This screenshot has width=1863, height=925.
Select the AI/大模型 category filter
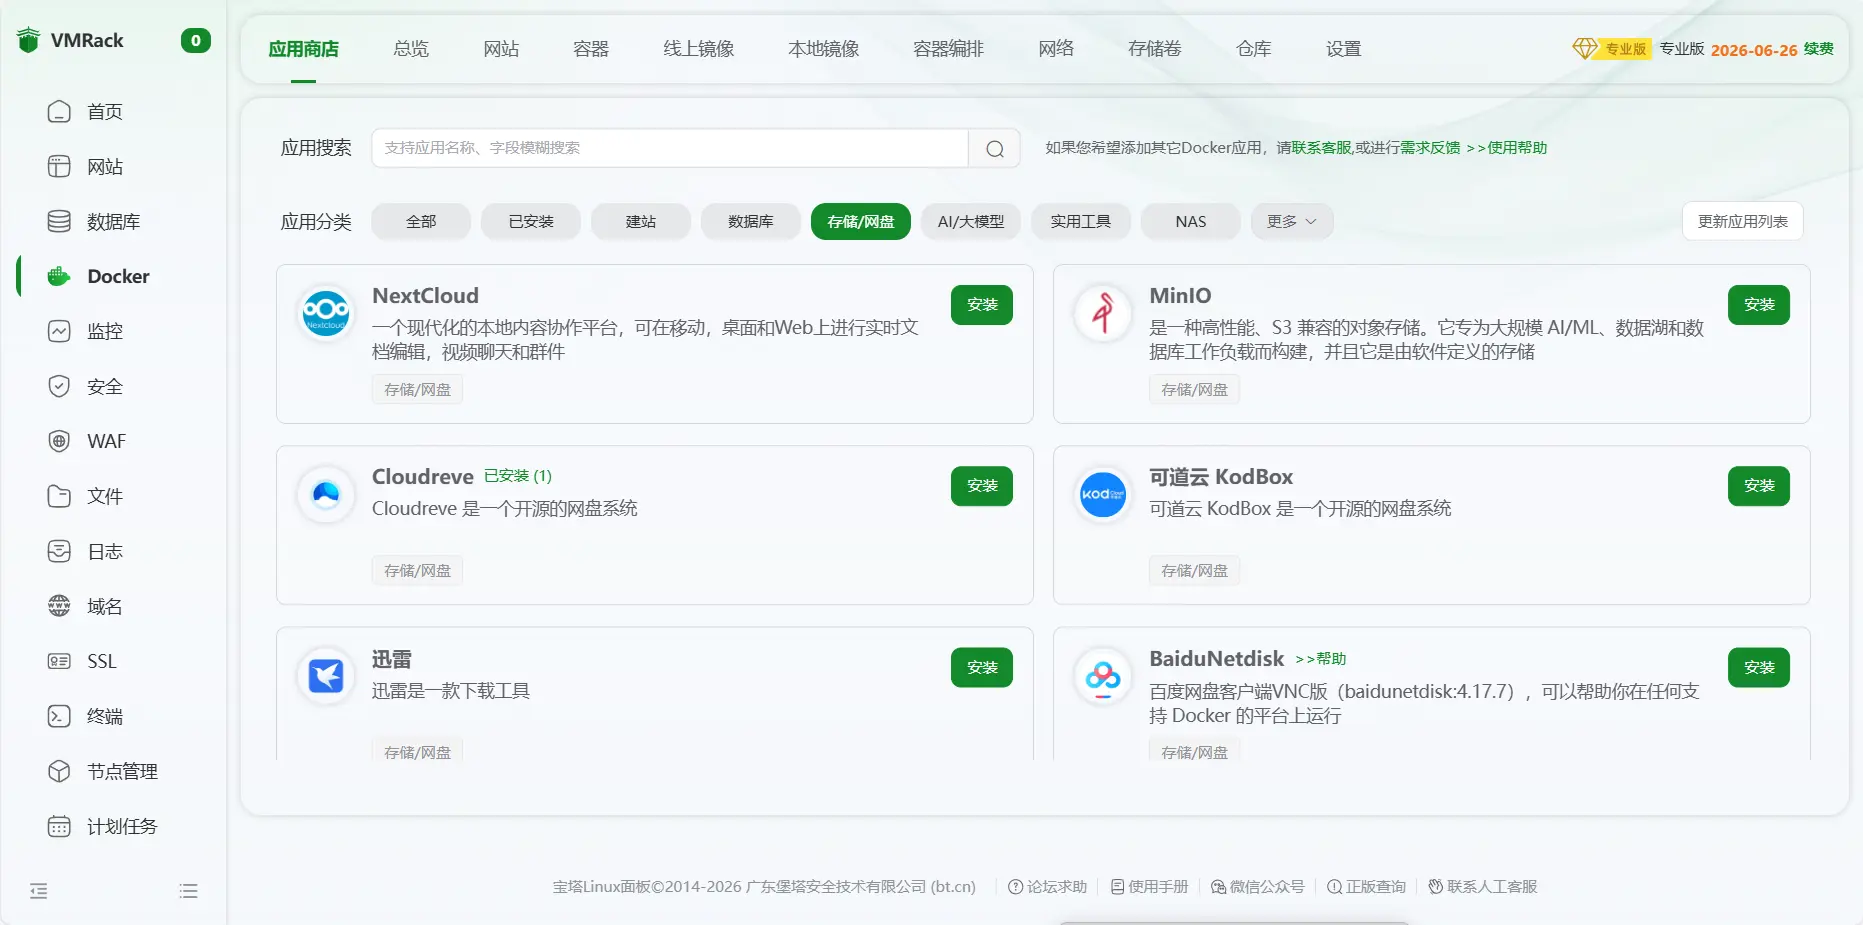[970, 222]
